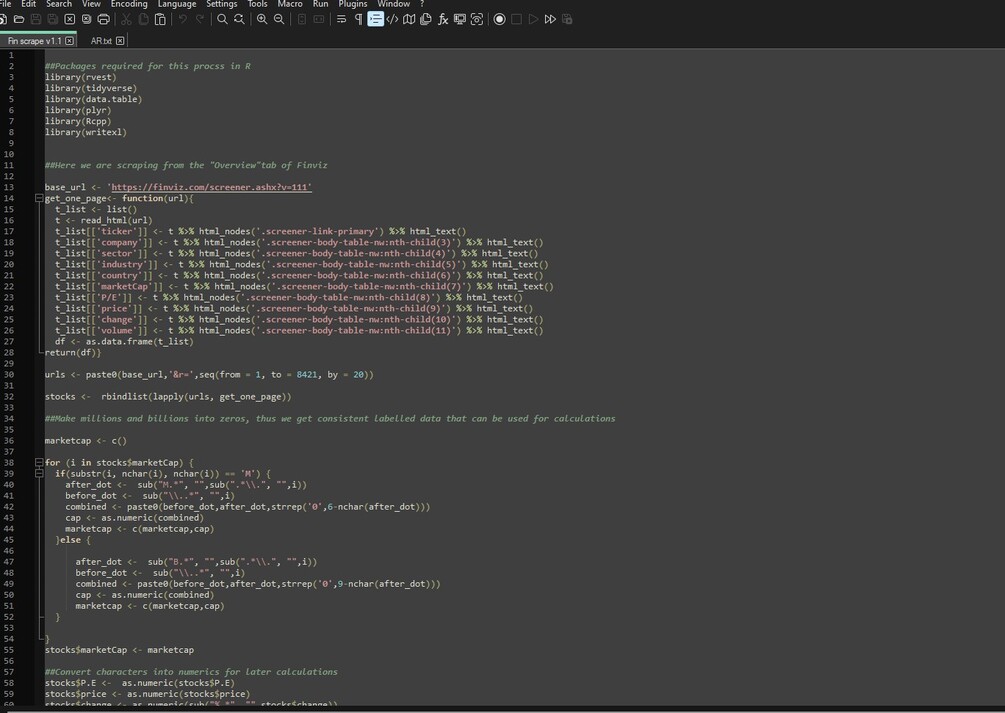This screenshot has width=1005, height=713.
Task: Open the Run menu
Action: (320, 4)
